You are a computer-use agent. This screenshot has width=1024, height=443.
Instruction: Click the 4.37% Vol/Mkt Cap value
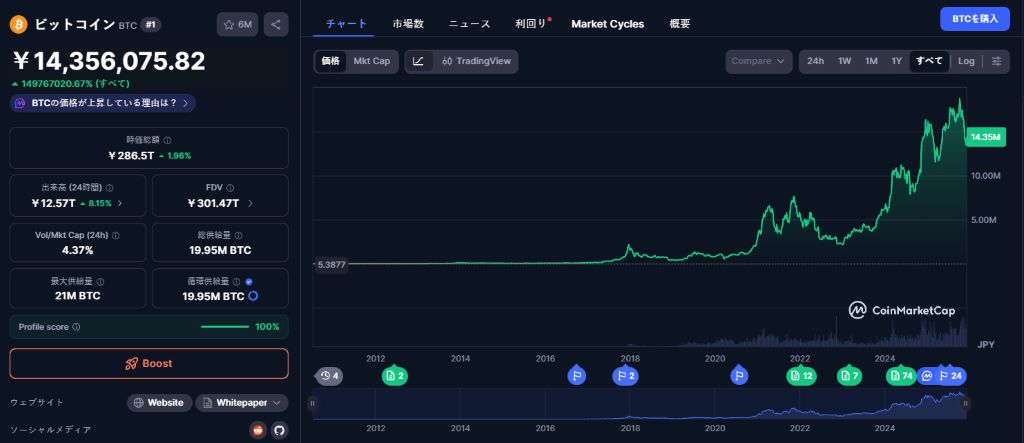pyautogui.click(x=77, y=250)
